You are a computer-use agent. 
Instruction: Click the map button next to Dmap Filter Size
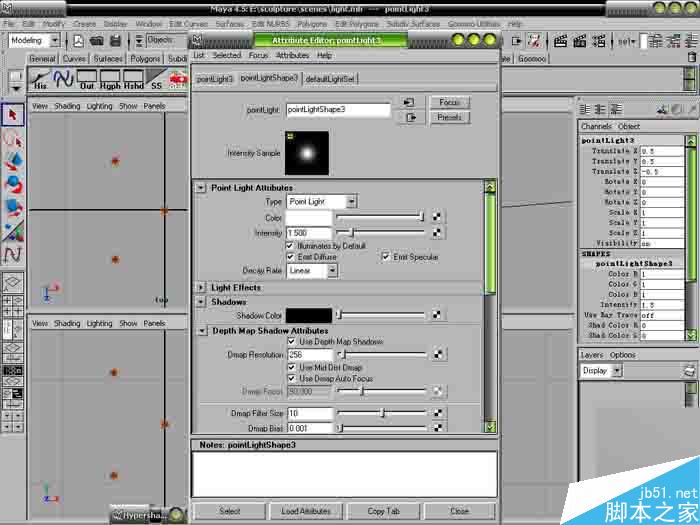(438, 413)
